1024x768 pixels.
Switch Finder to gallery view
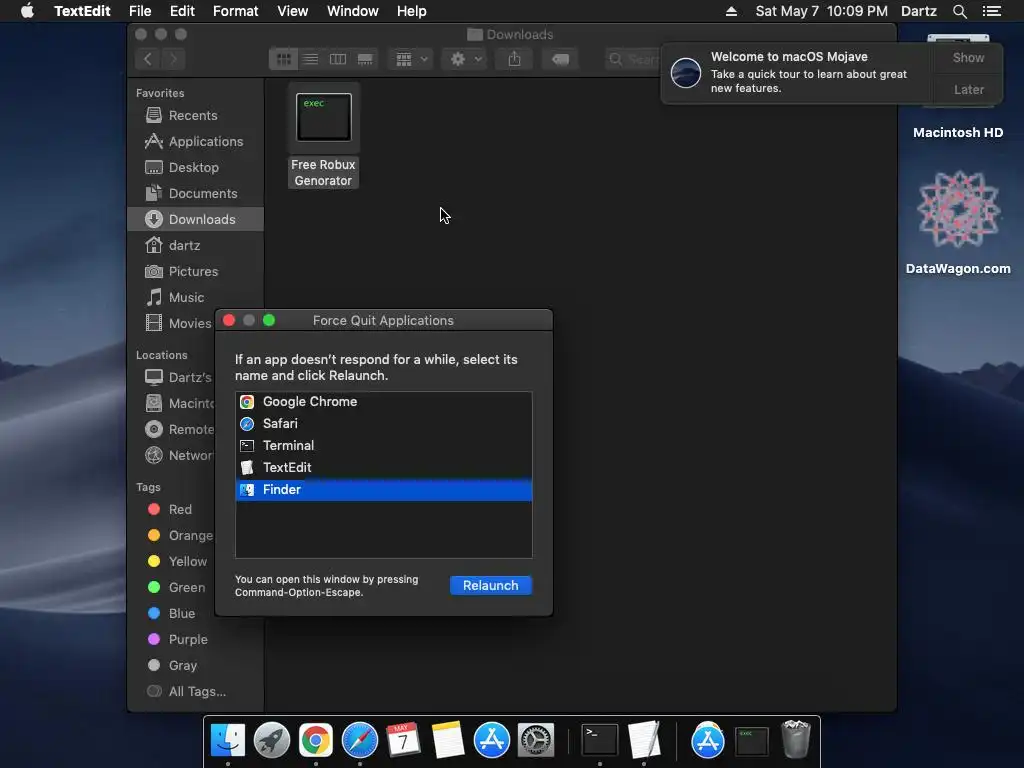365,59
